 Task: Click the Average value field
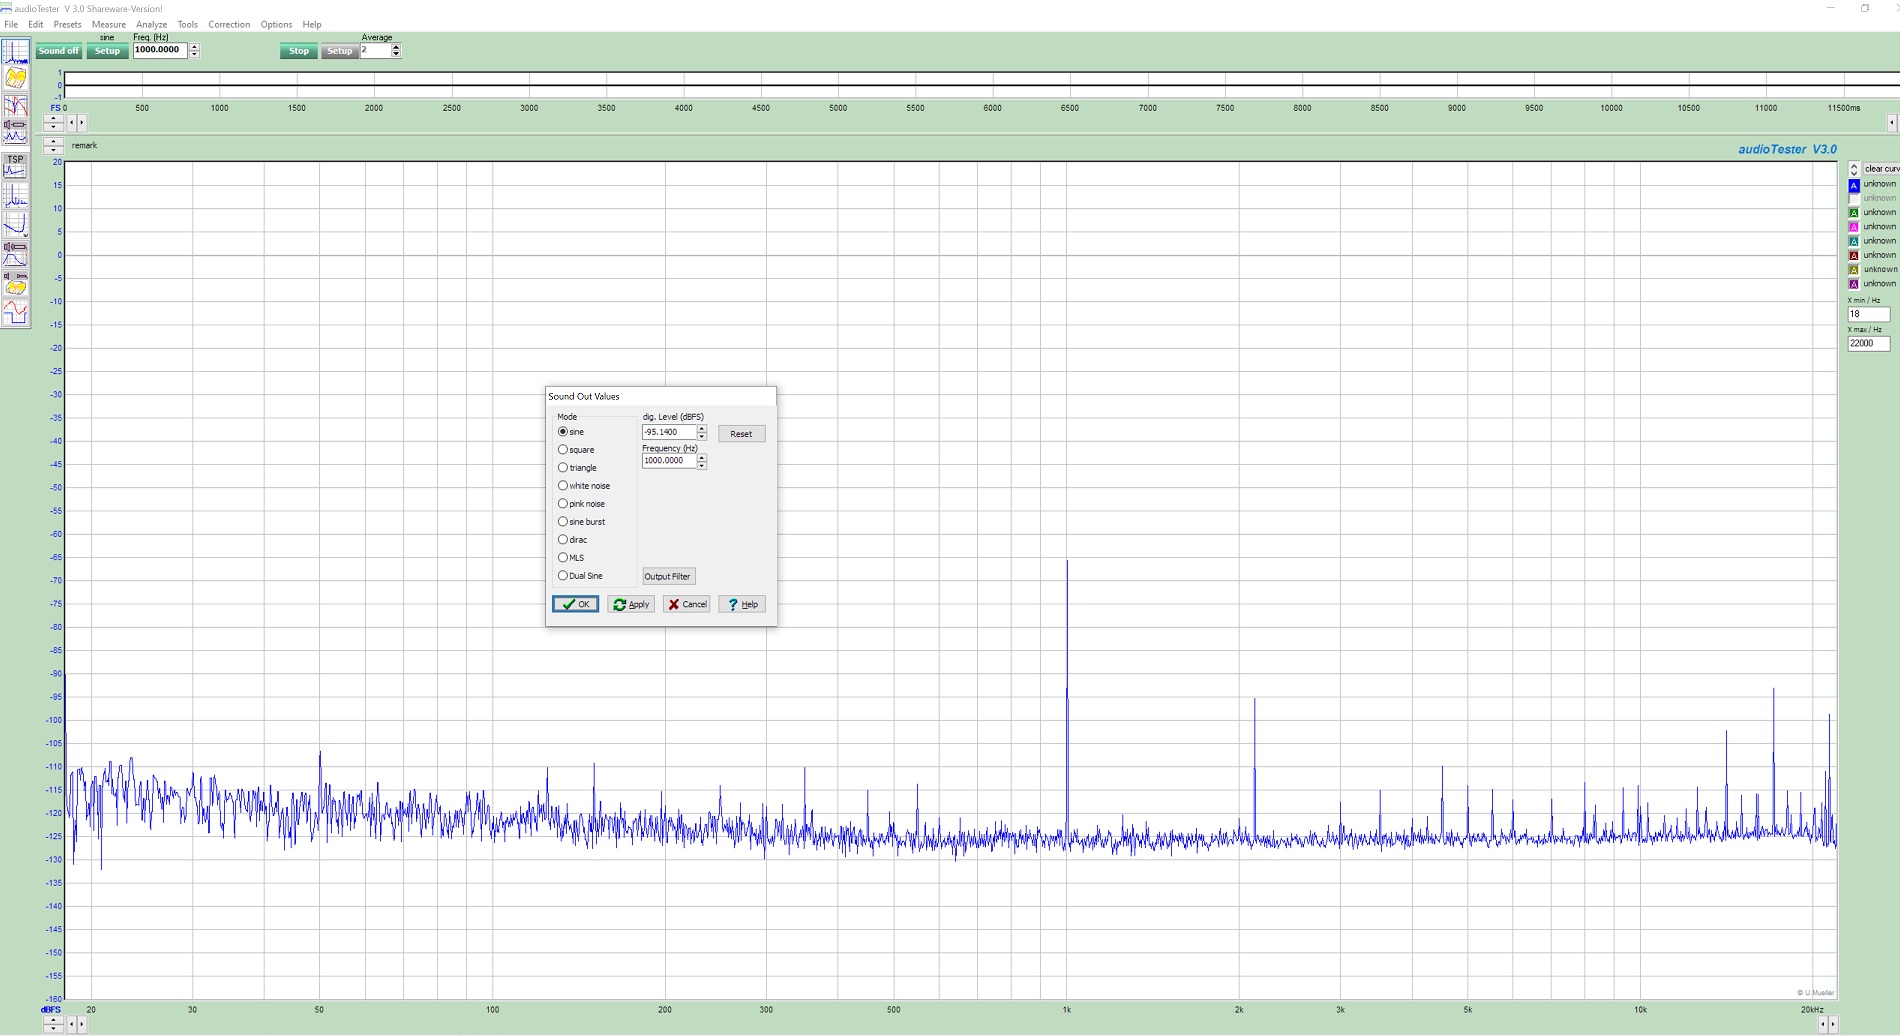click(x=375, y=50)
